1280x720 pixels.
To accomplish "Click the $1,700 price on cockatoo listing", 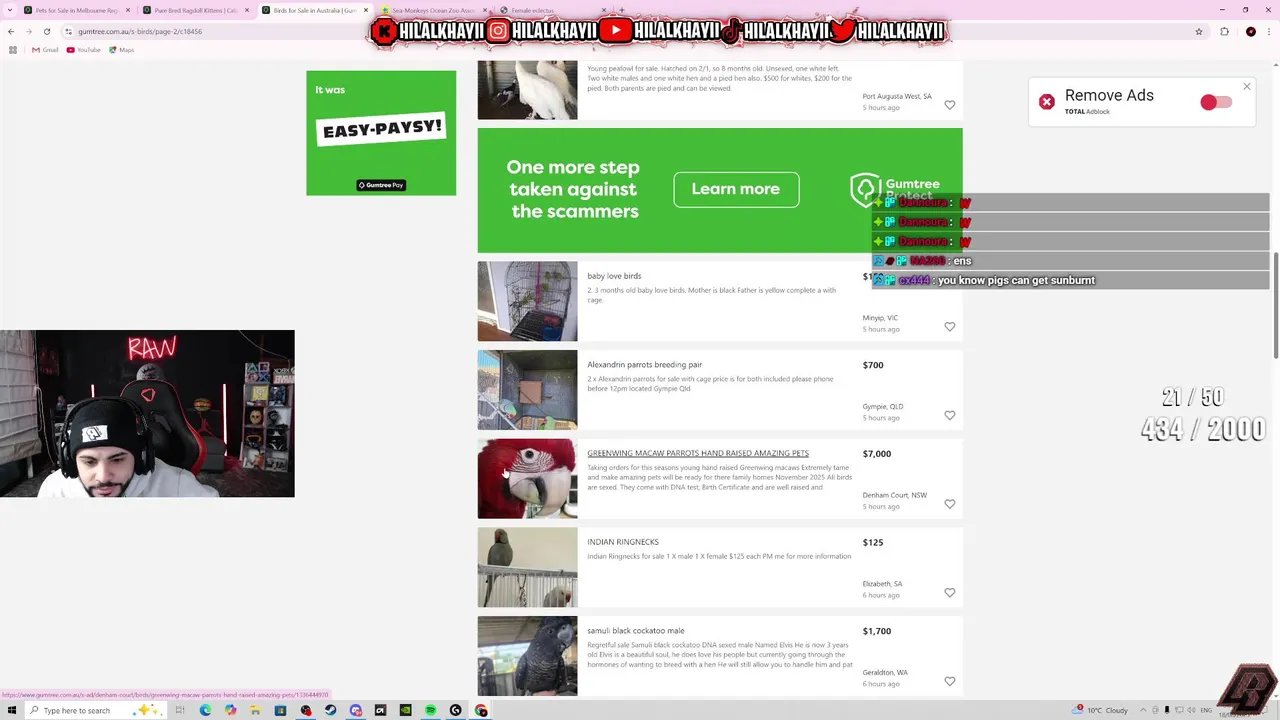I will click(x=877, y=631).
